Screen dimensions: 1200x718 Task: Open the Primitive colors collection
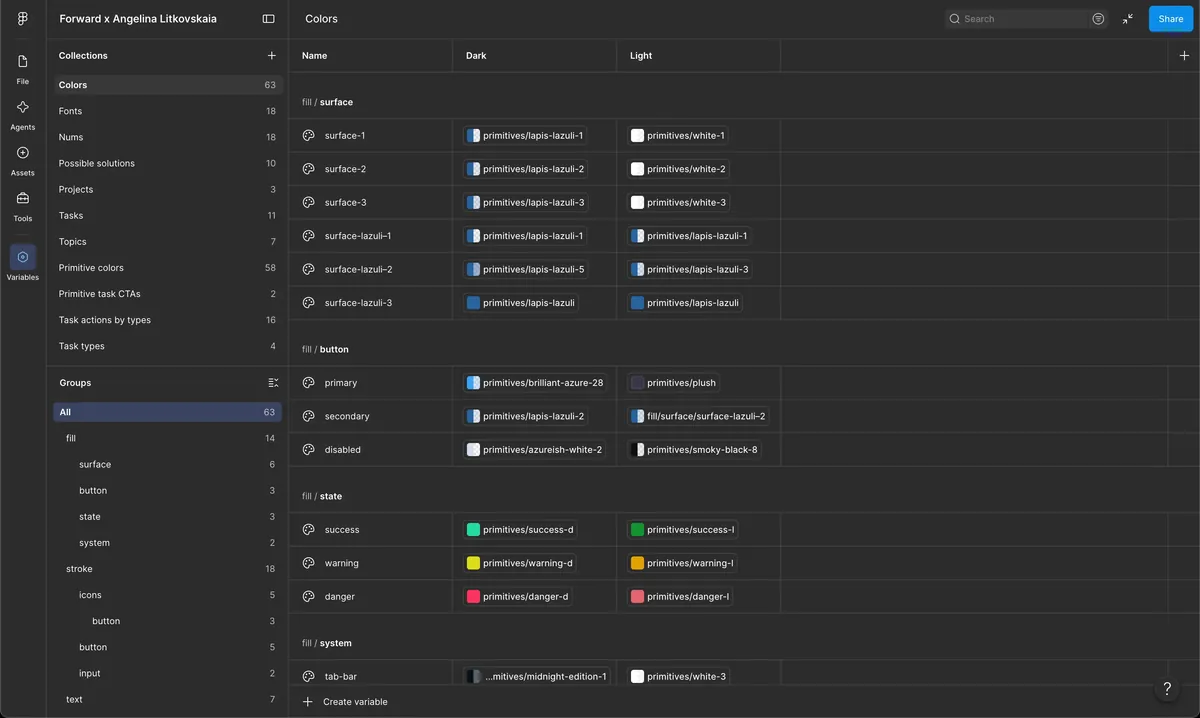click(x=168, y=268)
